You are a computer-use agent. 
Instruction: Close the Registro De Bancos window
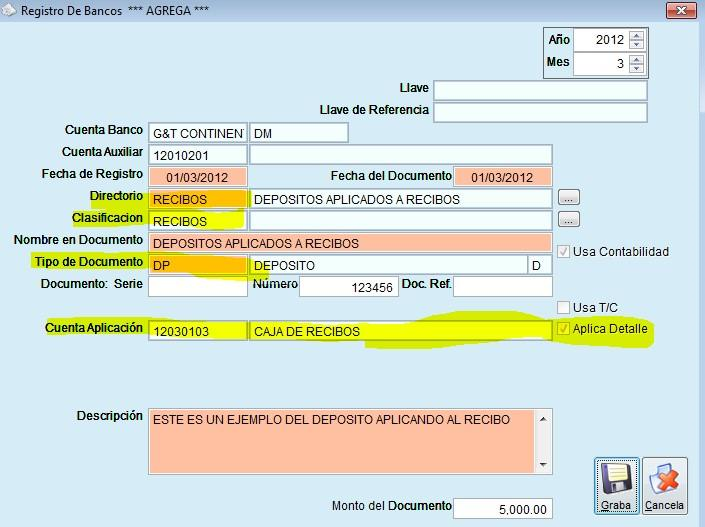coord(681,11)
